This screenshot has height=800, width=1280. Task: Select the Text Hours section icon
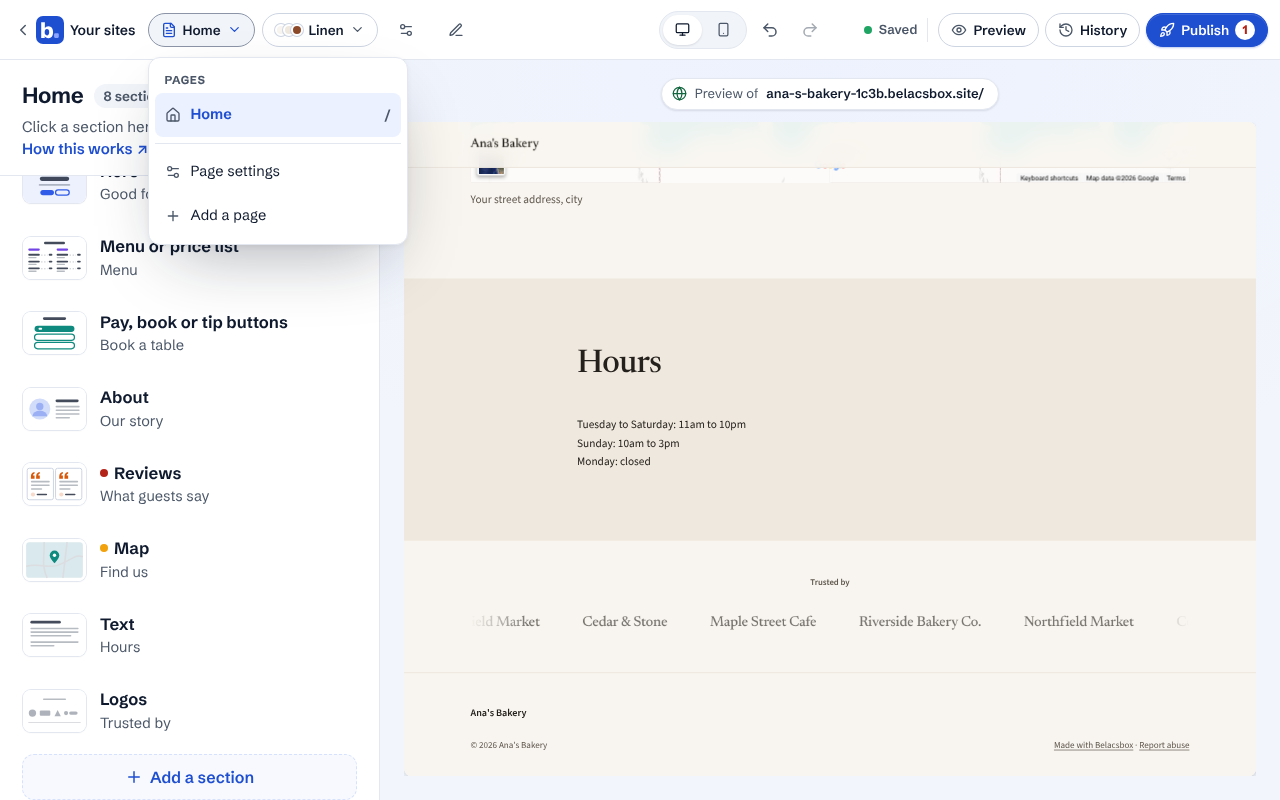click(x=54, y=635)
